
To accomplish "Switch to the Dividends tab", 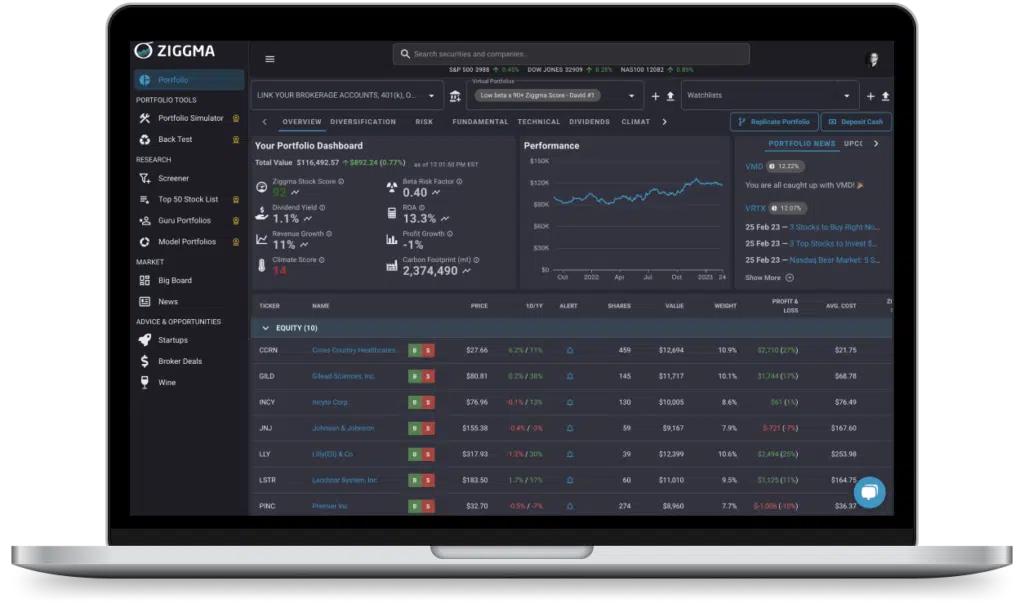I will pos(589,122).
